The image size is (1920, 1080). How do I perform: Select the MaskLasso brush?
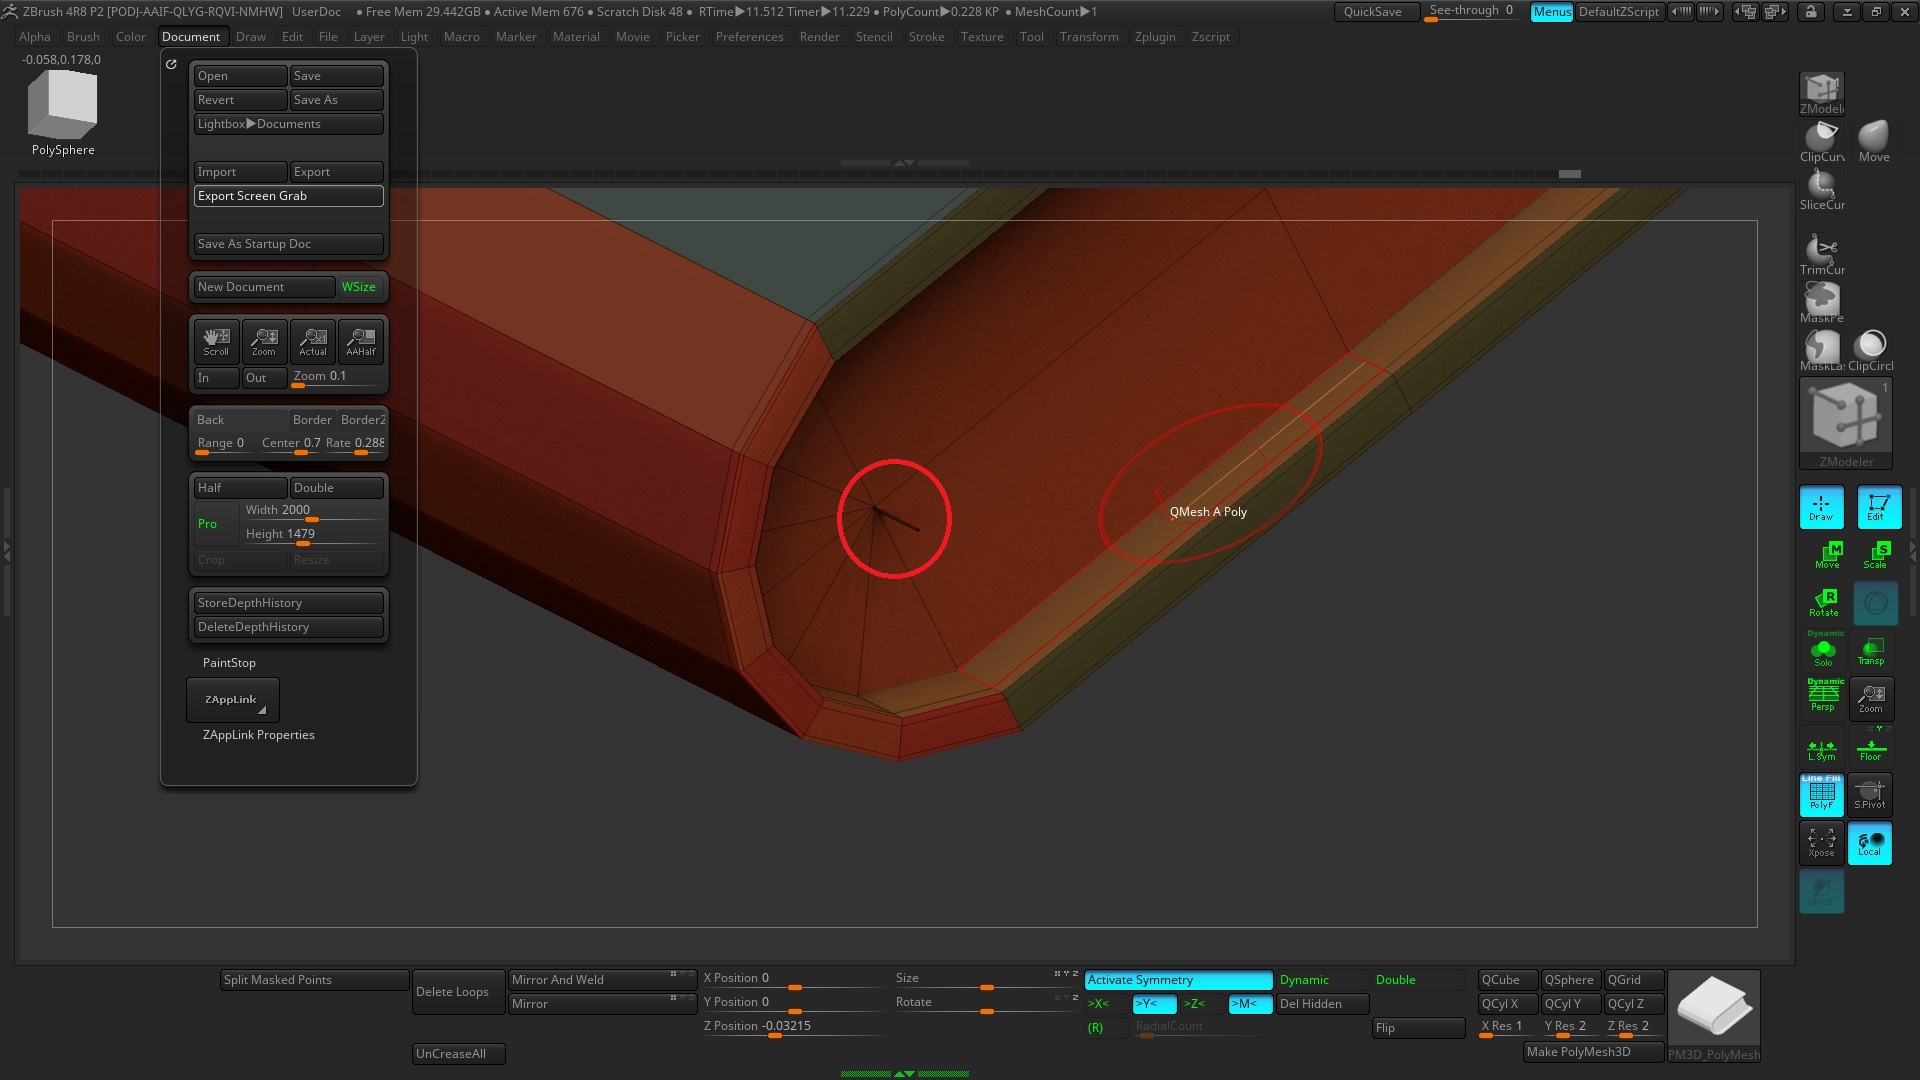pyautogui.click(x=1821, y=350)
